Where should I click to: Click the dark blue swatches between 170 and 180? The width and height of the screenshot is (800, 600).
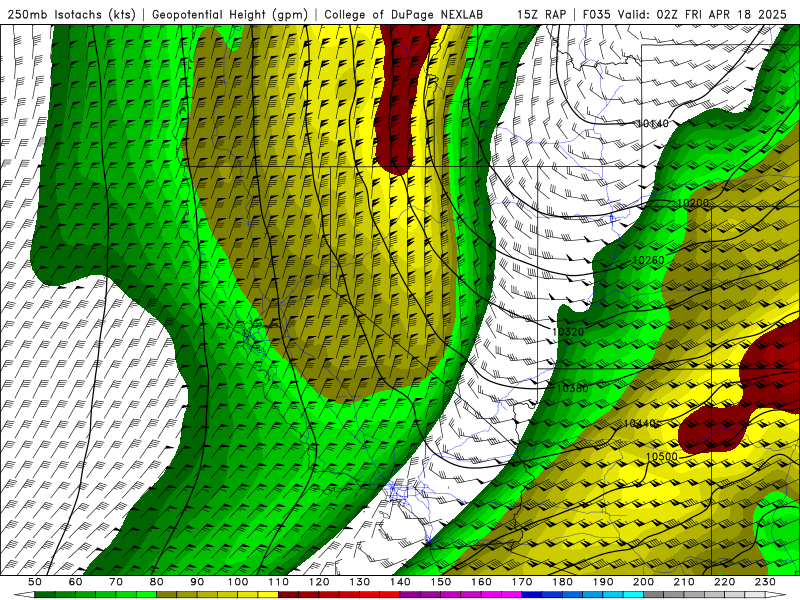[x=542, y=595]
